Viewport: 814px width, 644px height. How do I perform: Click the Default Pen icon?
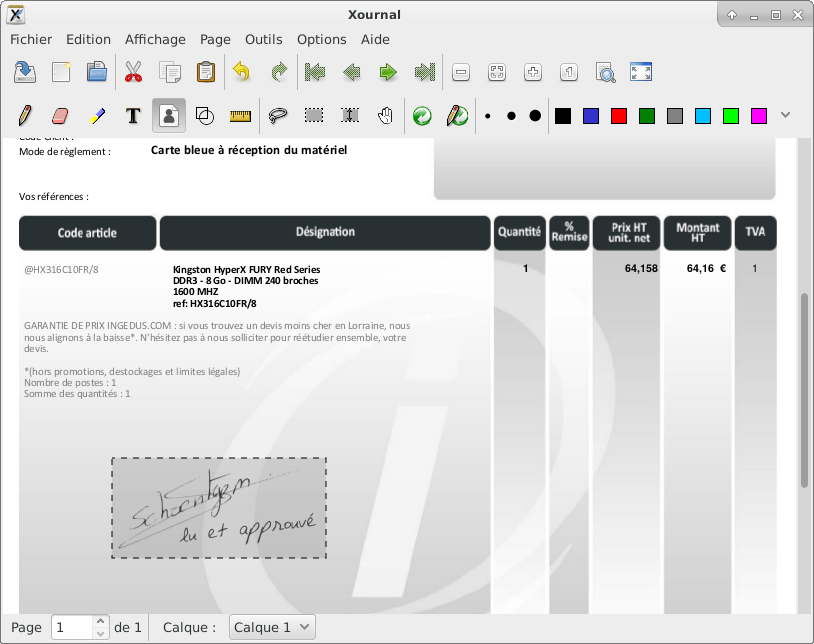457,115
